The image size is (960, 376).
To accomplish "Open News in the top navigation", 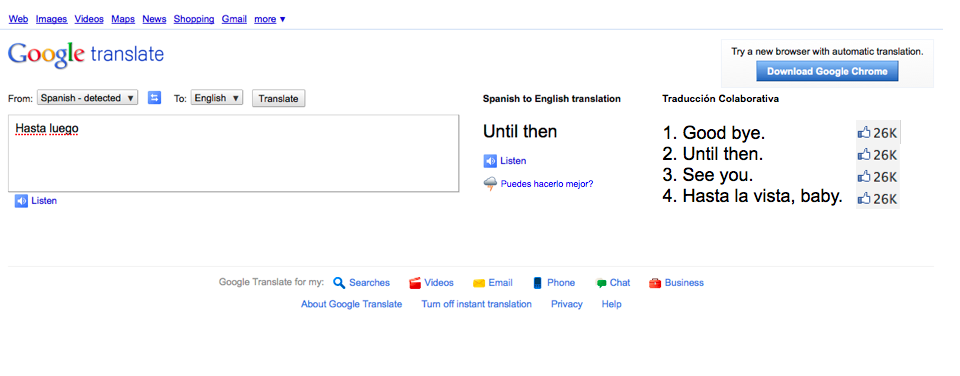I will (x=154, y=19).
